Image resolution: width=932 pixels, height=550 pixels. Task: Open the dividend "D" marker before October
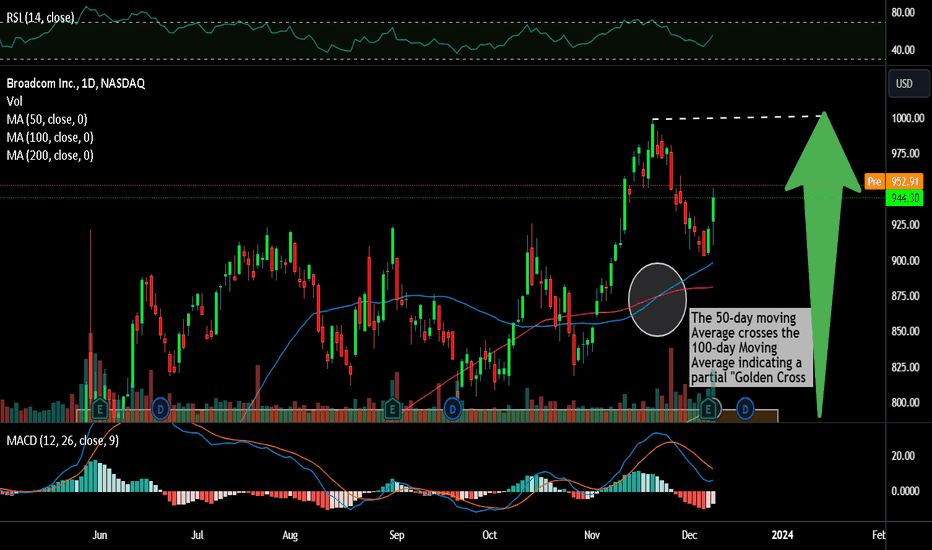(x=453, y=409)
